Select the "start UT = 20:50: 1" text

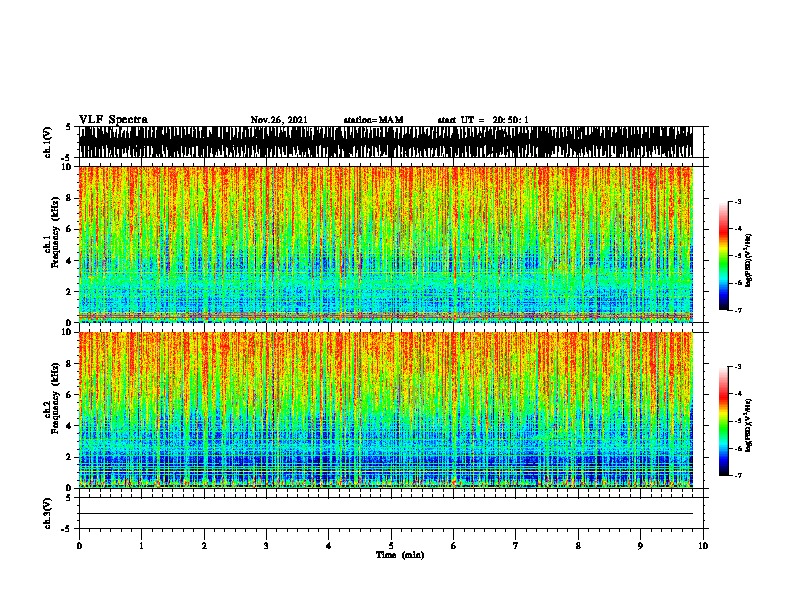(483, 120)
